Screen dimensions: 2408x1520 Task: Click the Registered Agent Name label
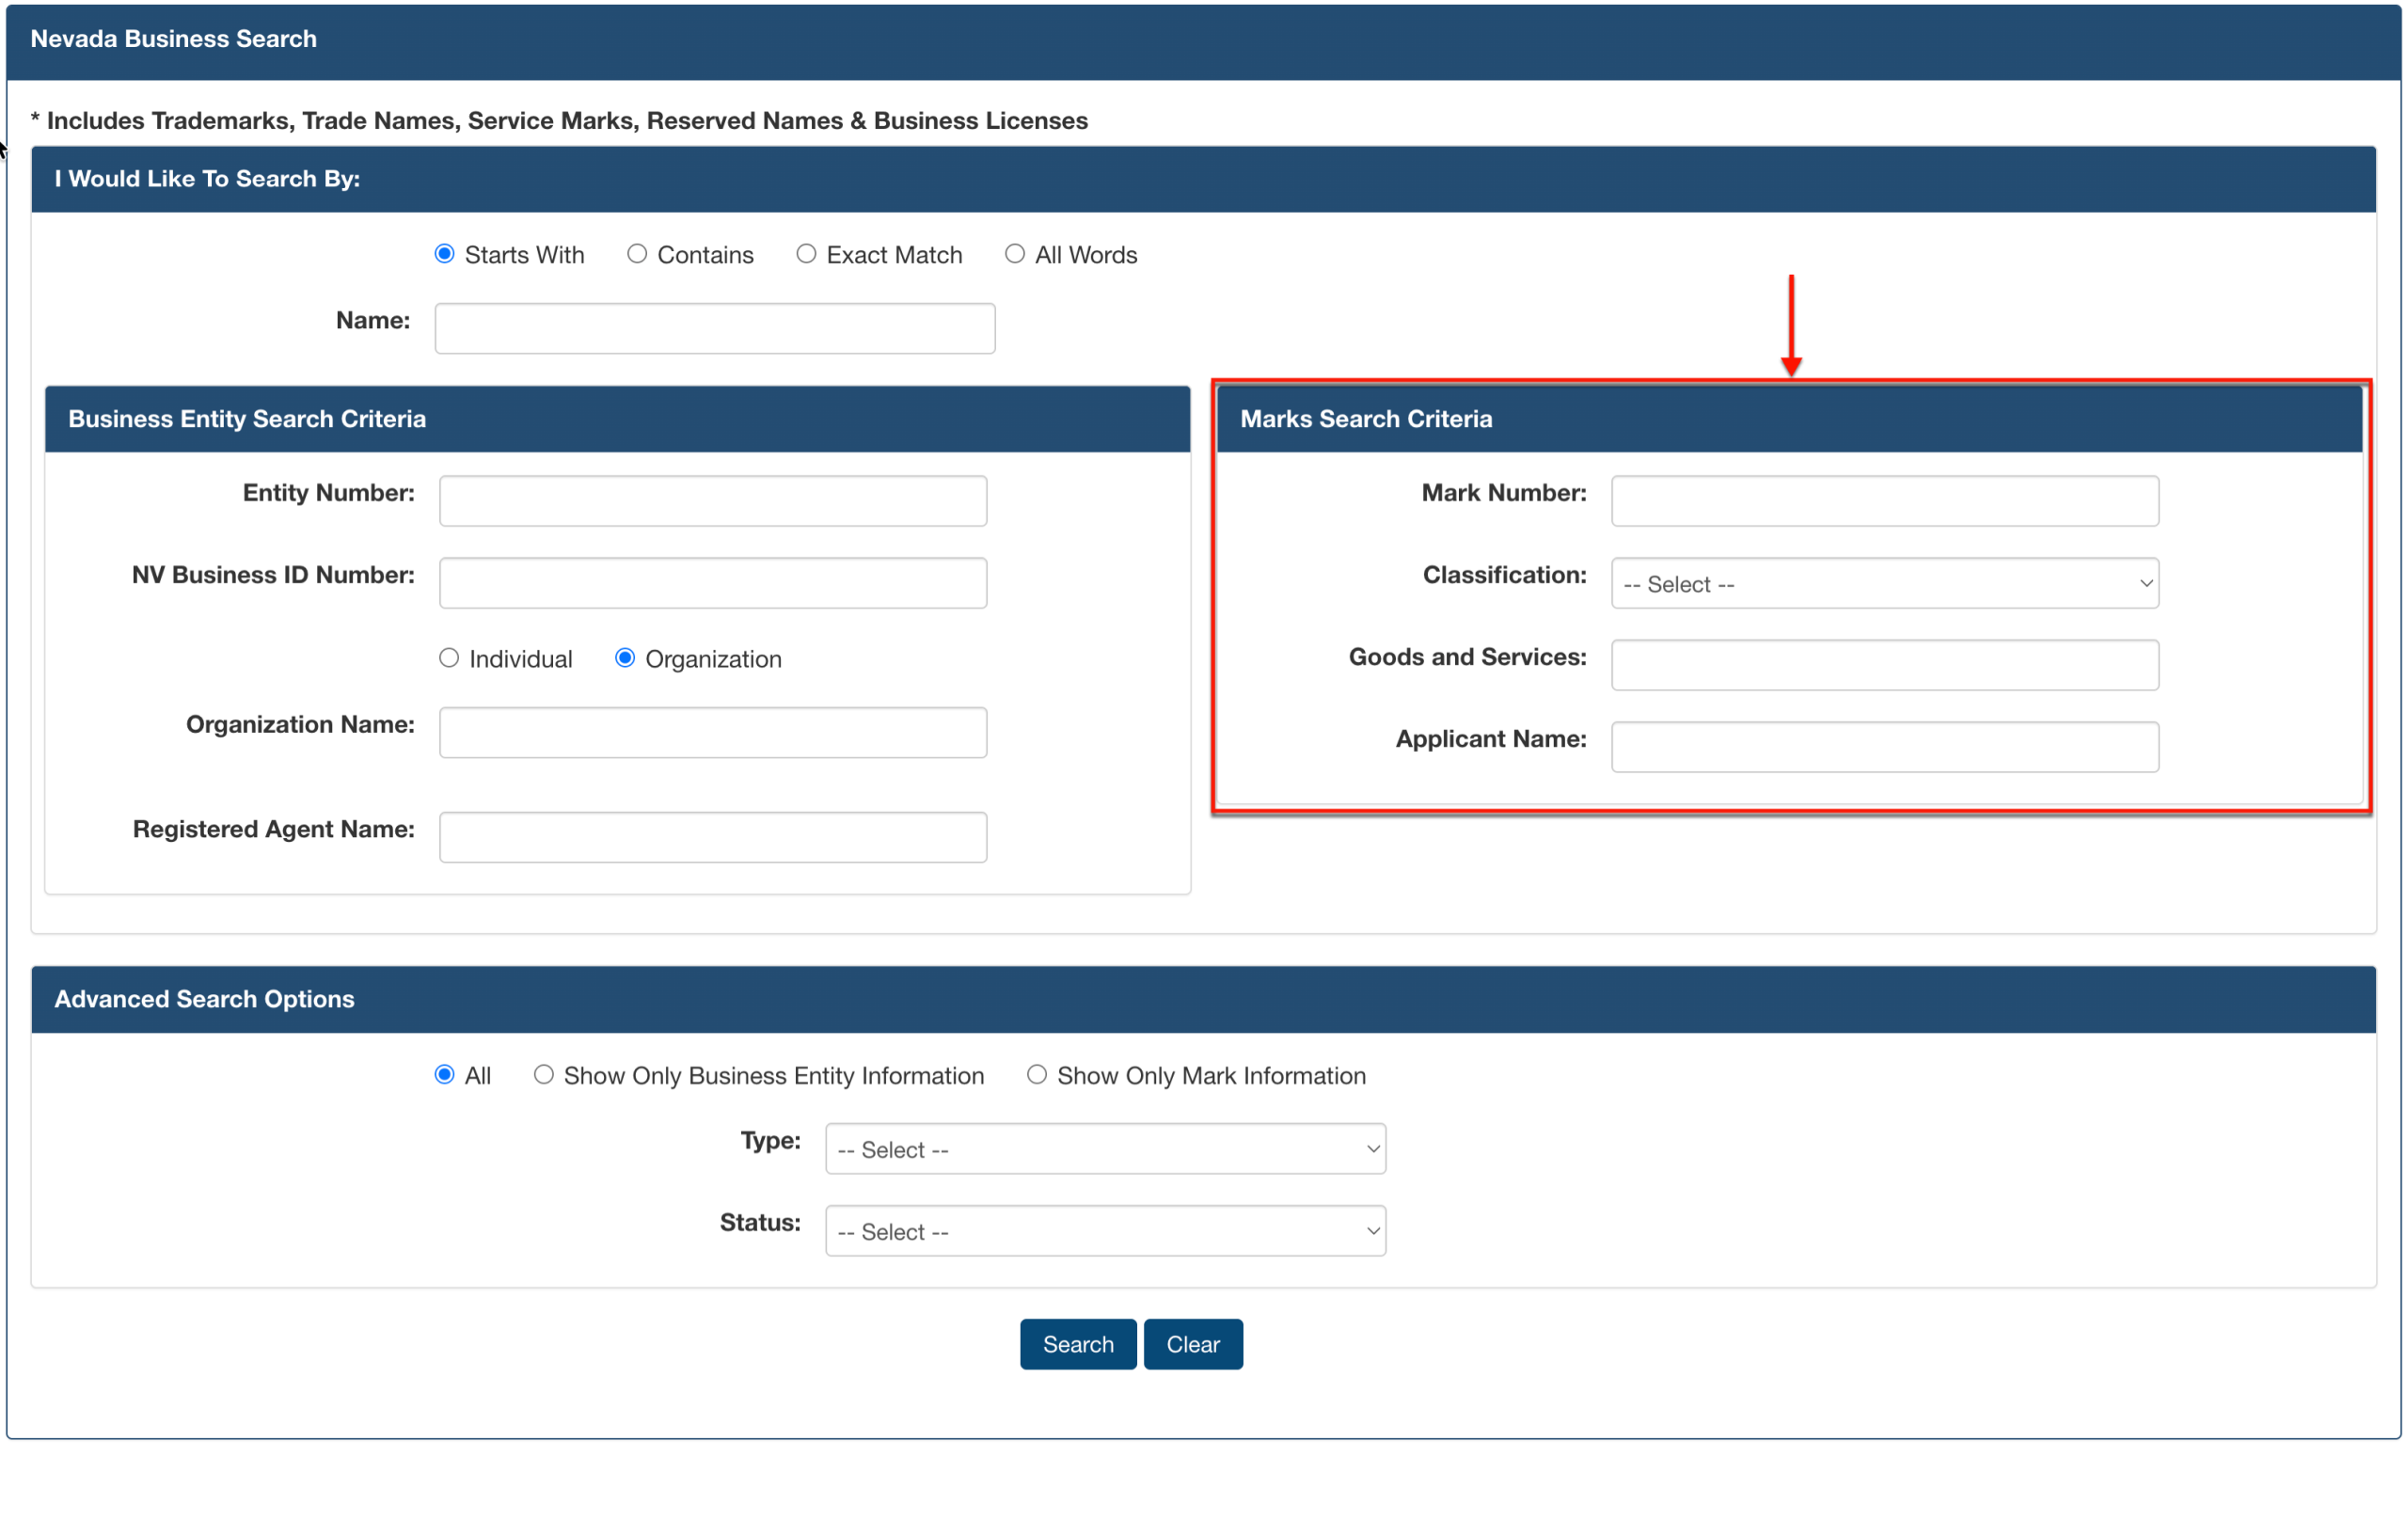[274, 829]
